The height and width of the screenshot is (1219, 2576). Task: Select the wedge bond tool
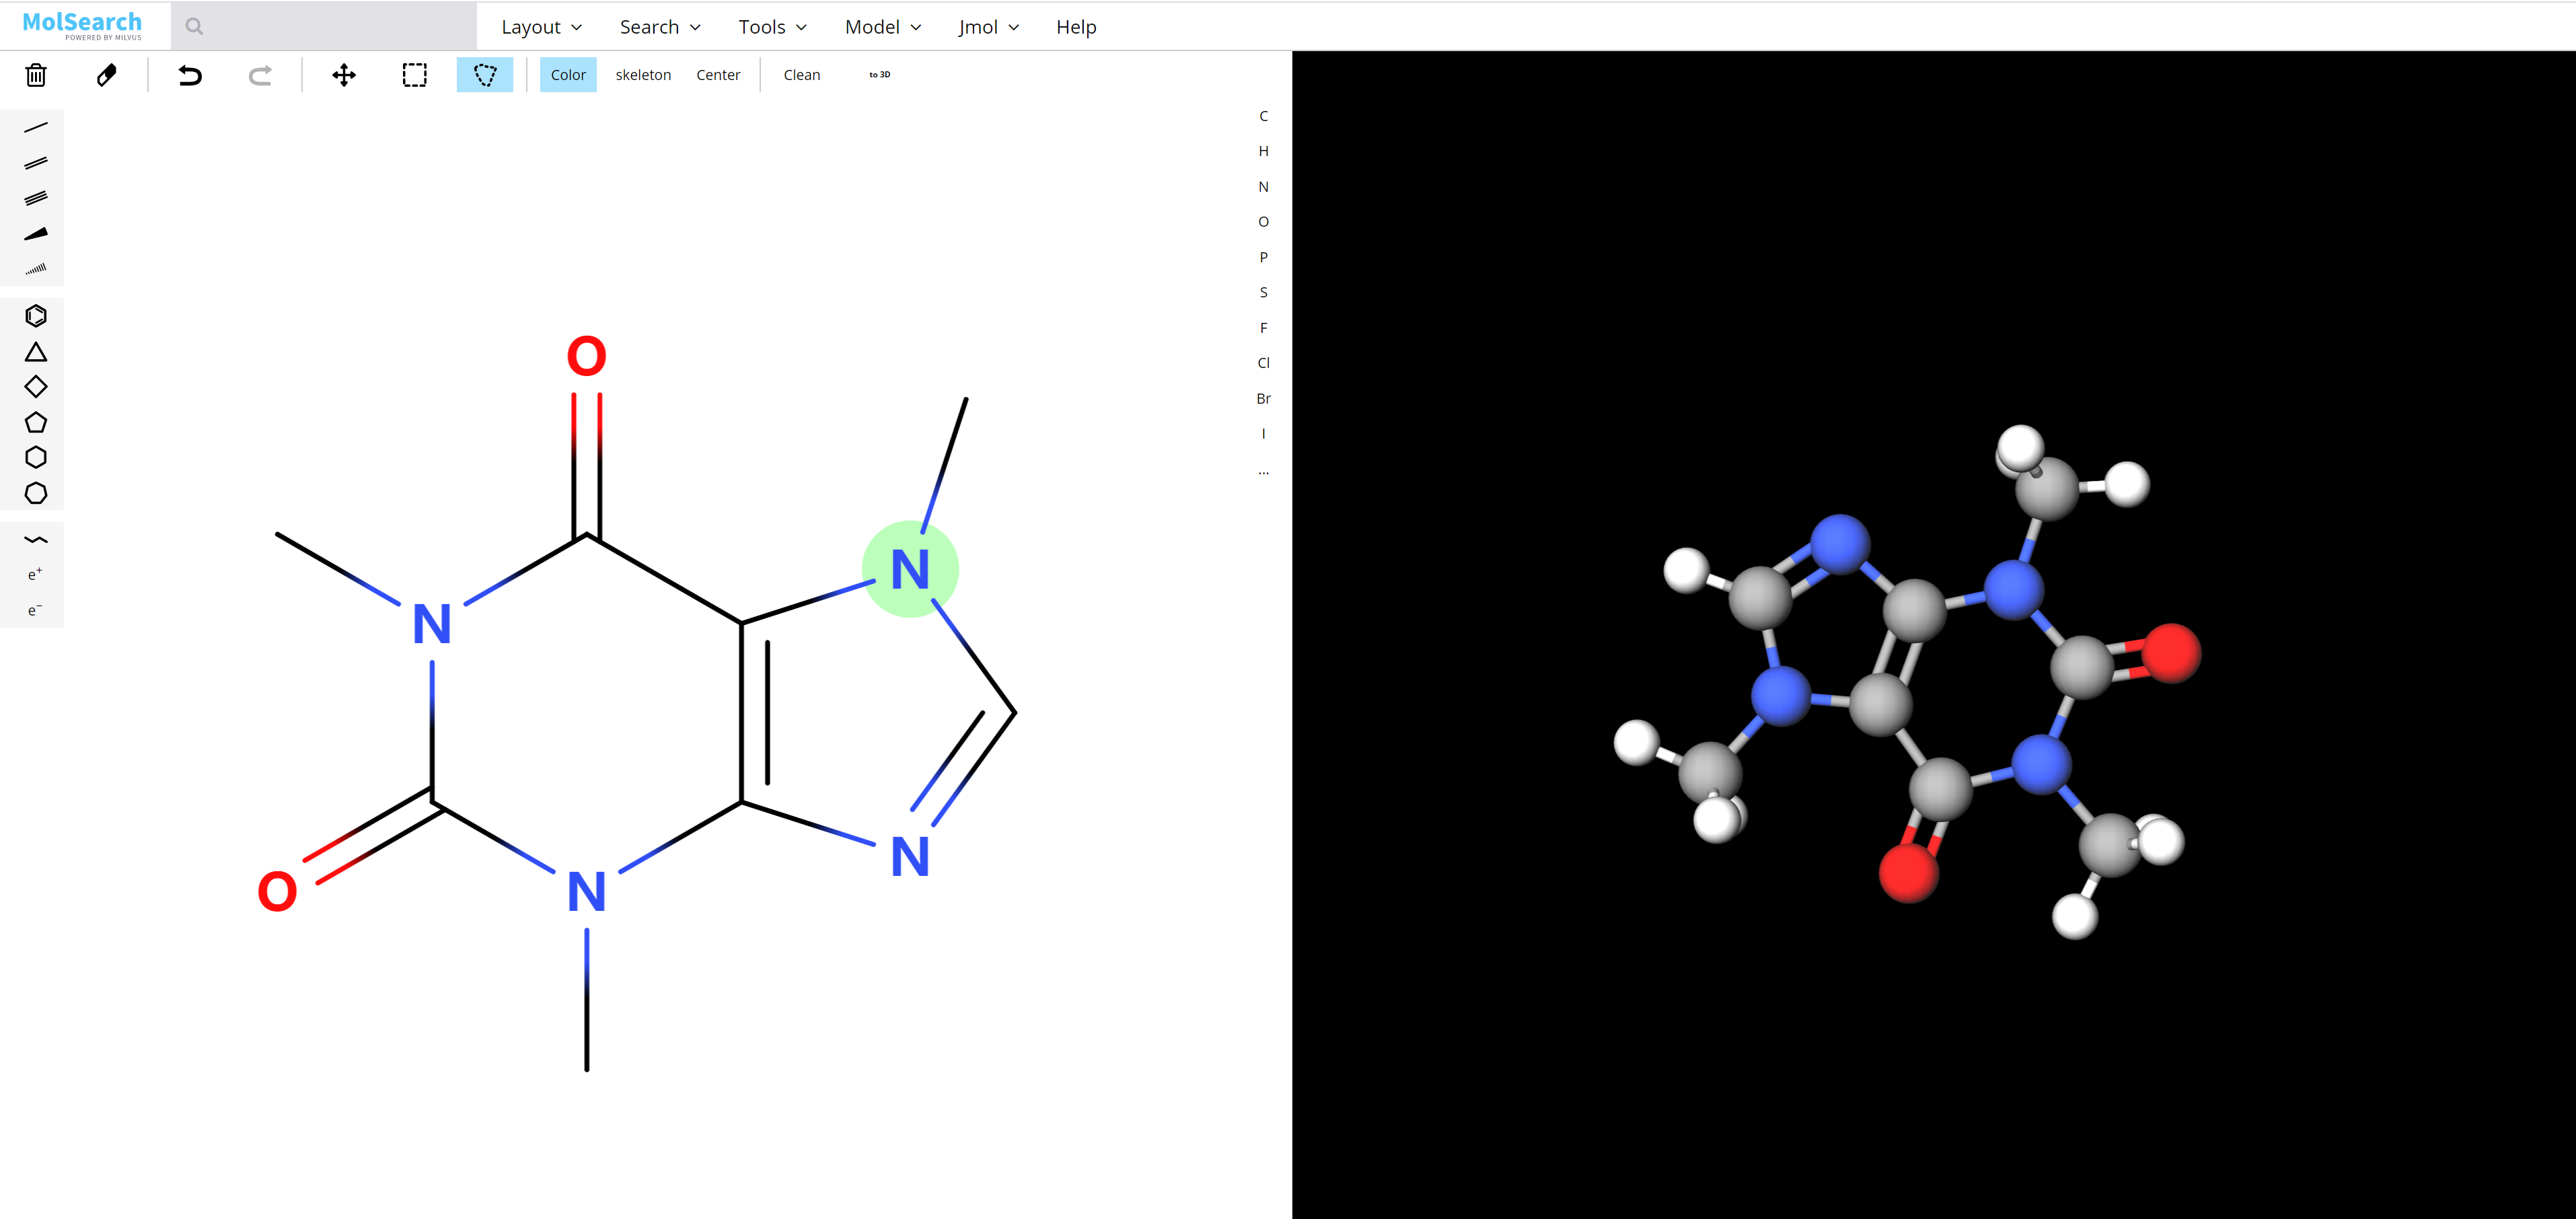tap(36, 234)
